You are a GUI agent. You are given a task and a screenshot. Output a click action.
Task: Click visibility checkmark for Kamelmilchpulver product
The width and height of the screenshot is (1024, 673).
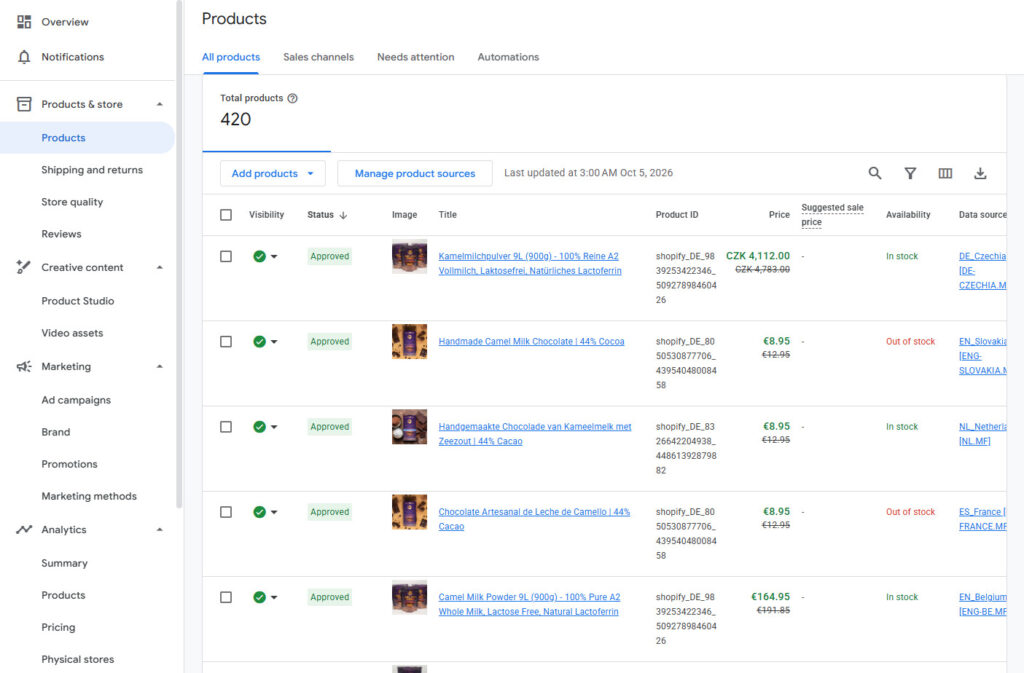(259, 257)
